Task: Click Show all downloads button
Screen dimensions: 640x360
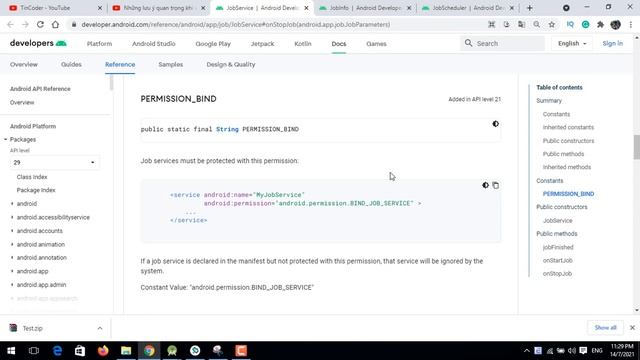Action: pyautogui.click(x=605, y=328)
